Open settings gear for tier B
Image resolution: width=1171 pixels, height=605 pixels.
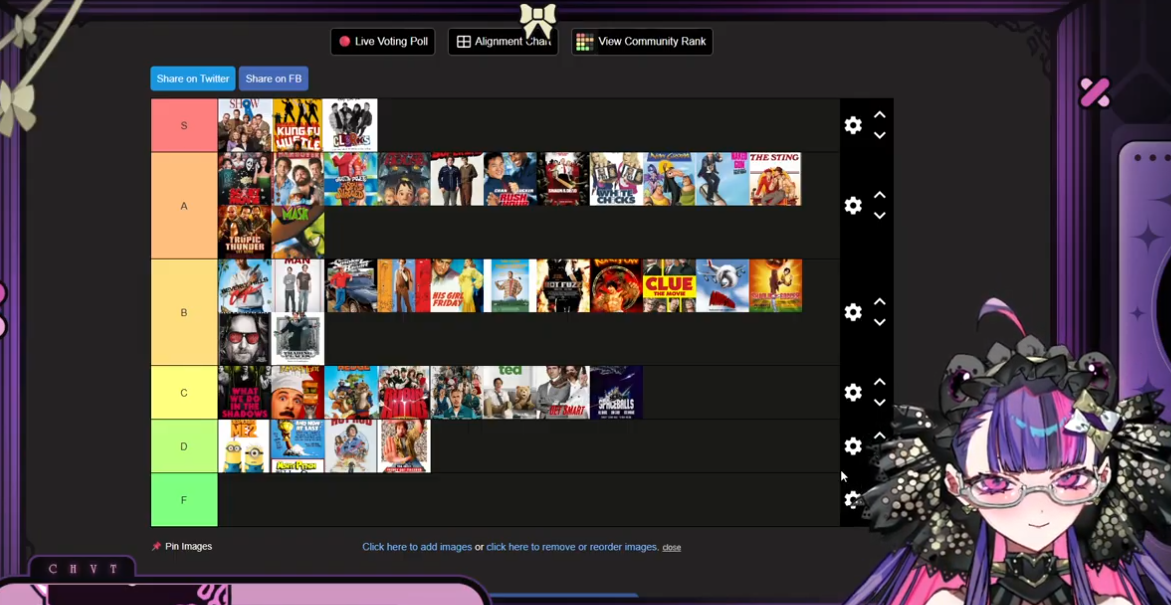853,312
